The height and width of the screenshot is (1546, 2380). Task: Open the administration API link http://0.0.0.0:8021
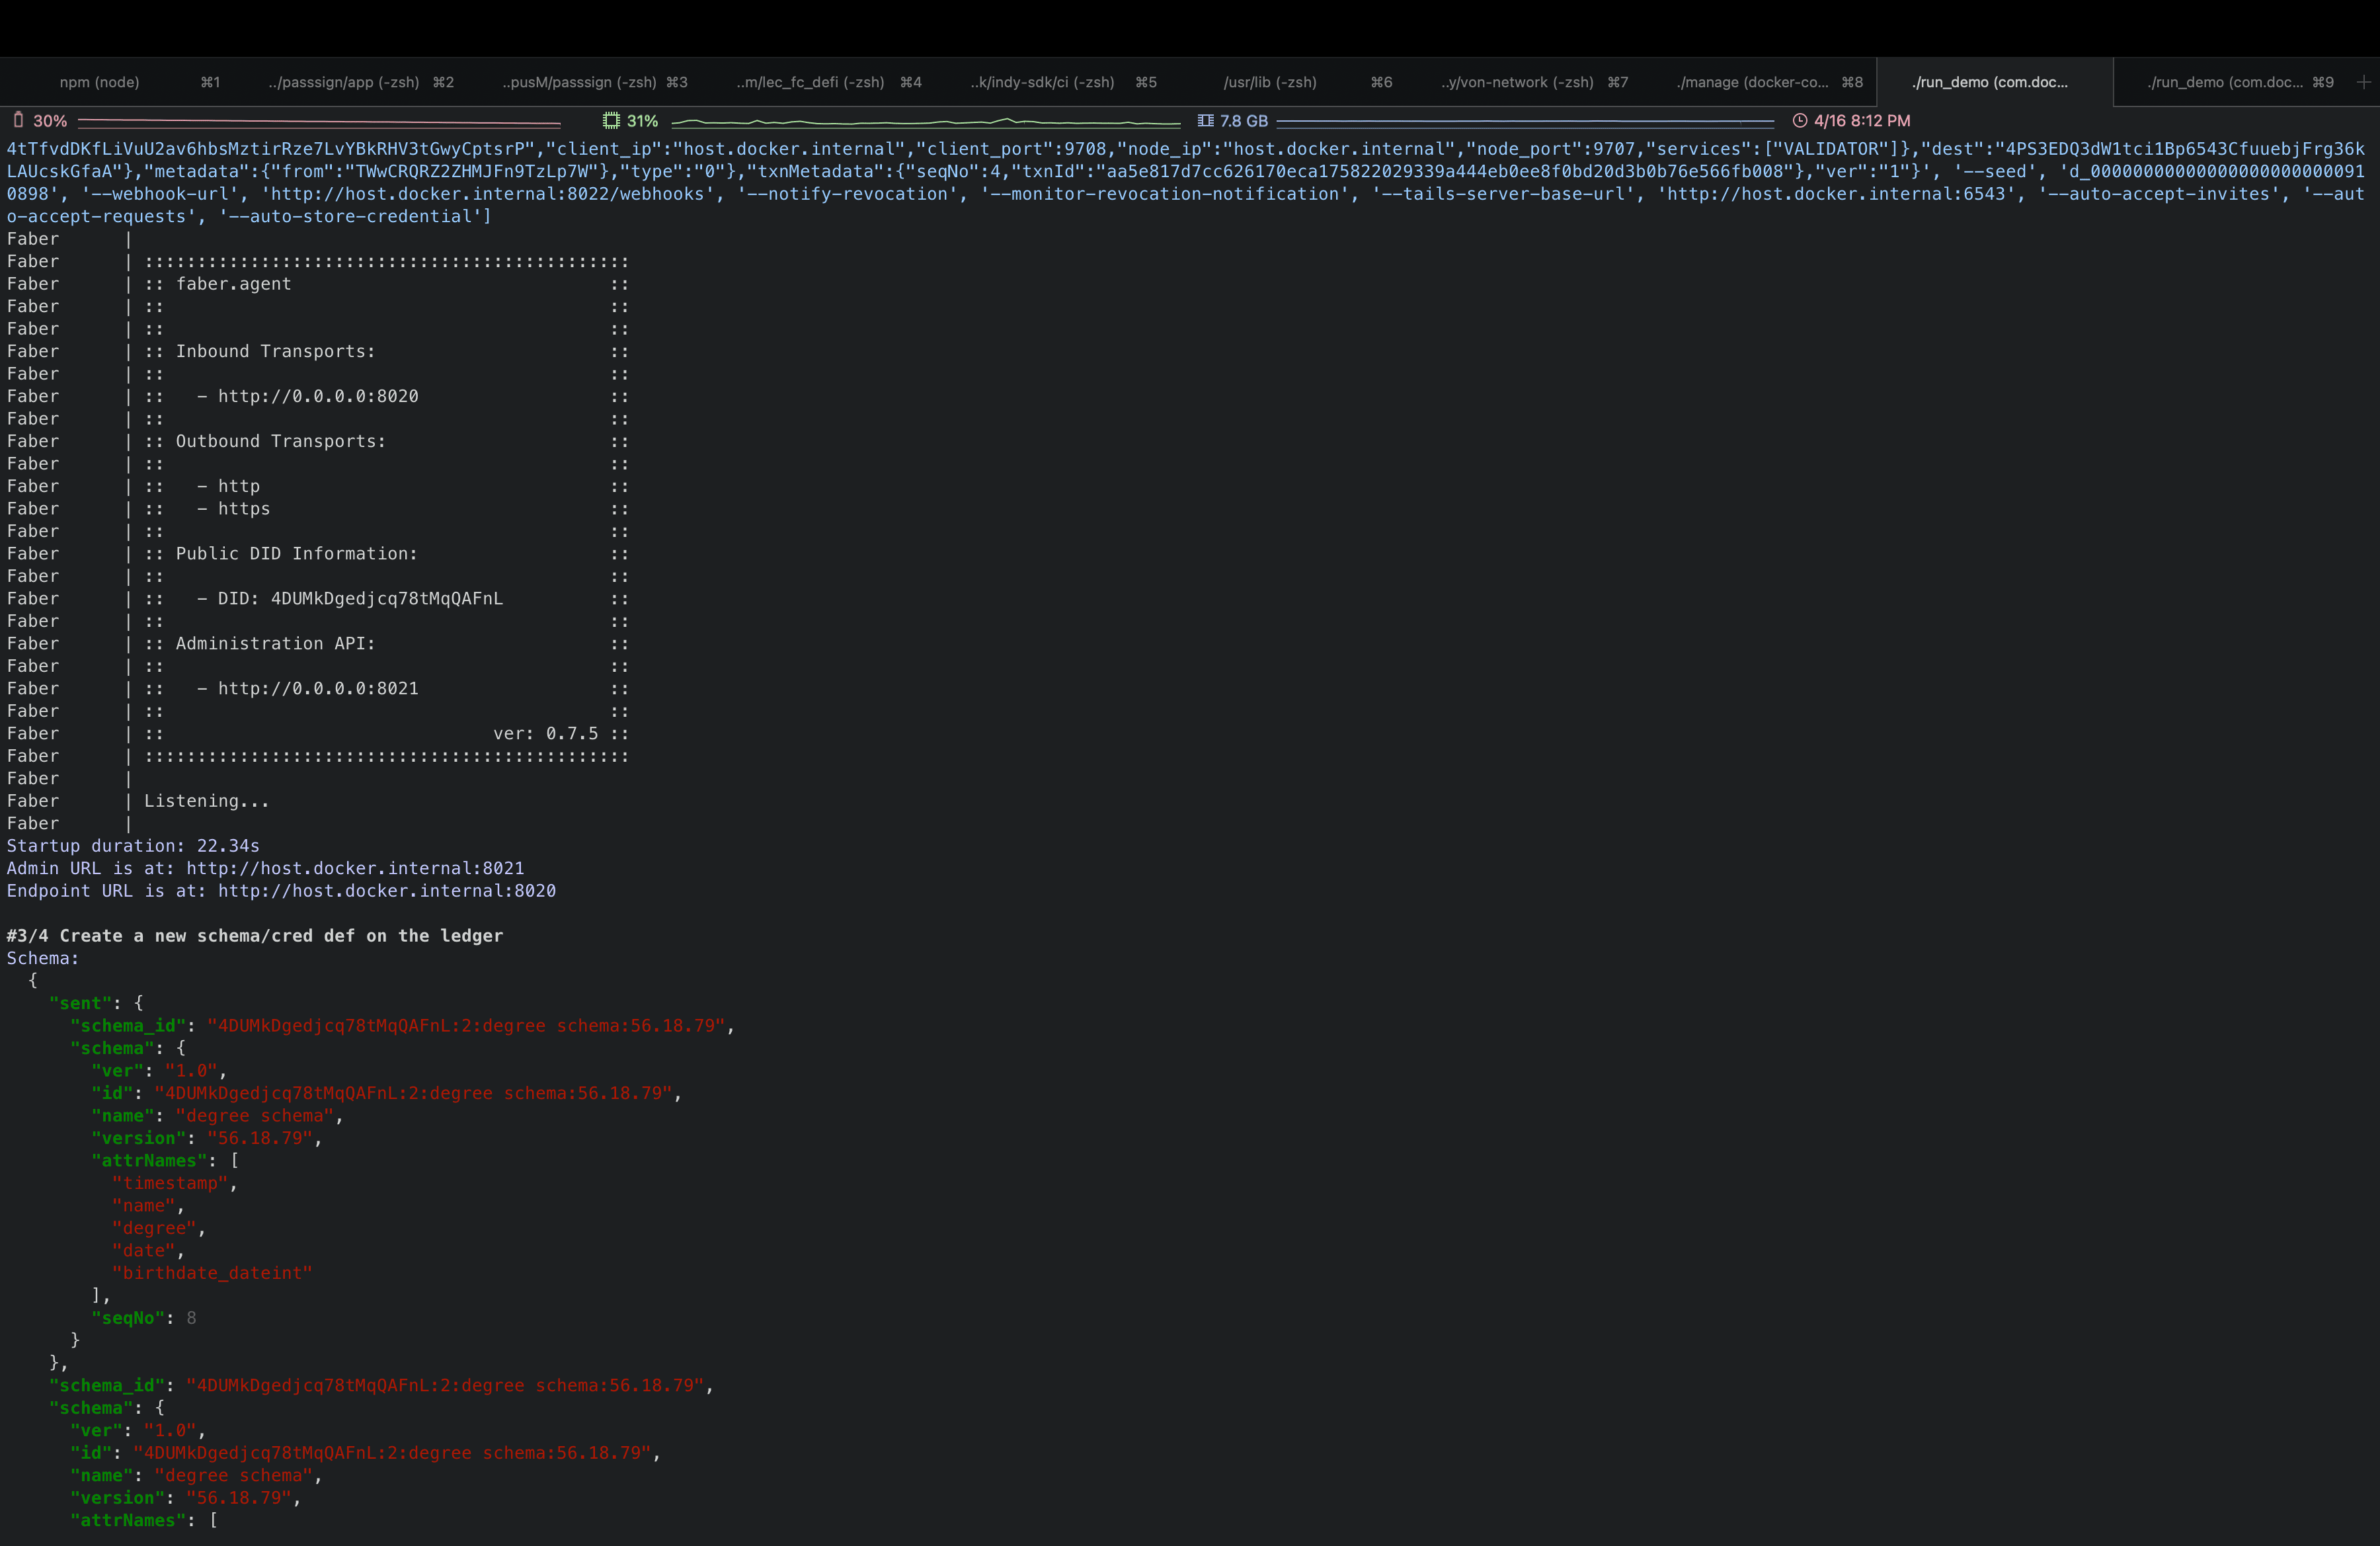pyautogui.click(x=318, y=688)
